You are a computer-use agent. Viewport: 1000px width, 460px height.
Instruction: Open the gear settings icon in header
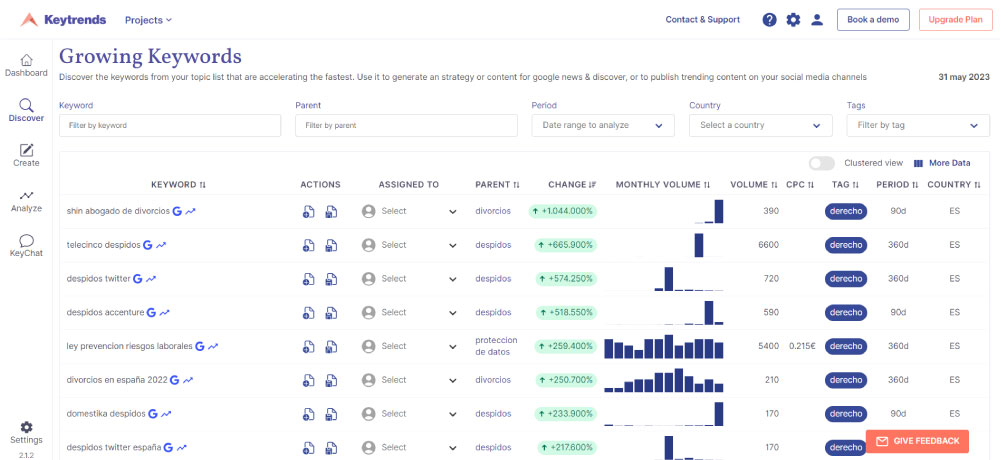point(793,20)
